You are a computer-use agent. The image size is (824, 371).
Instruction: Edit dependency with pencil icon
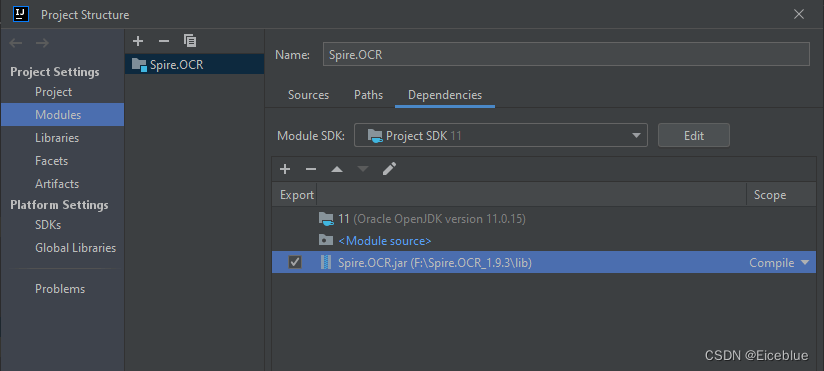click(389, 169)
